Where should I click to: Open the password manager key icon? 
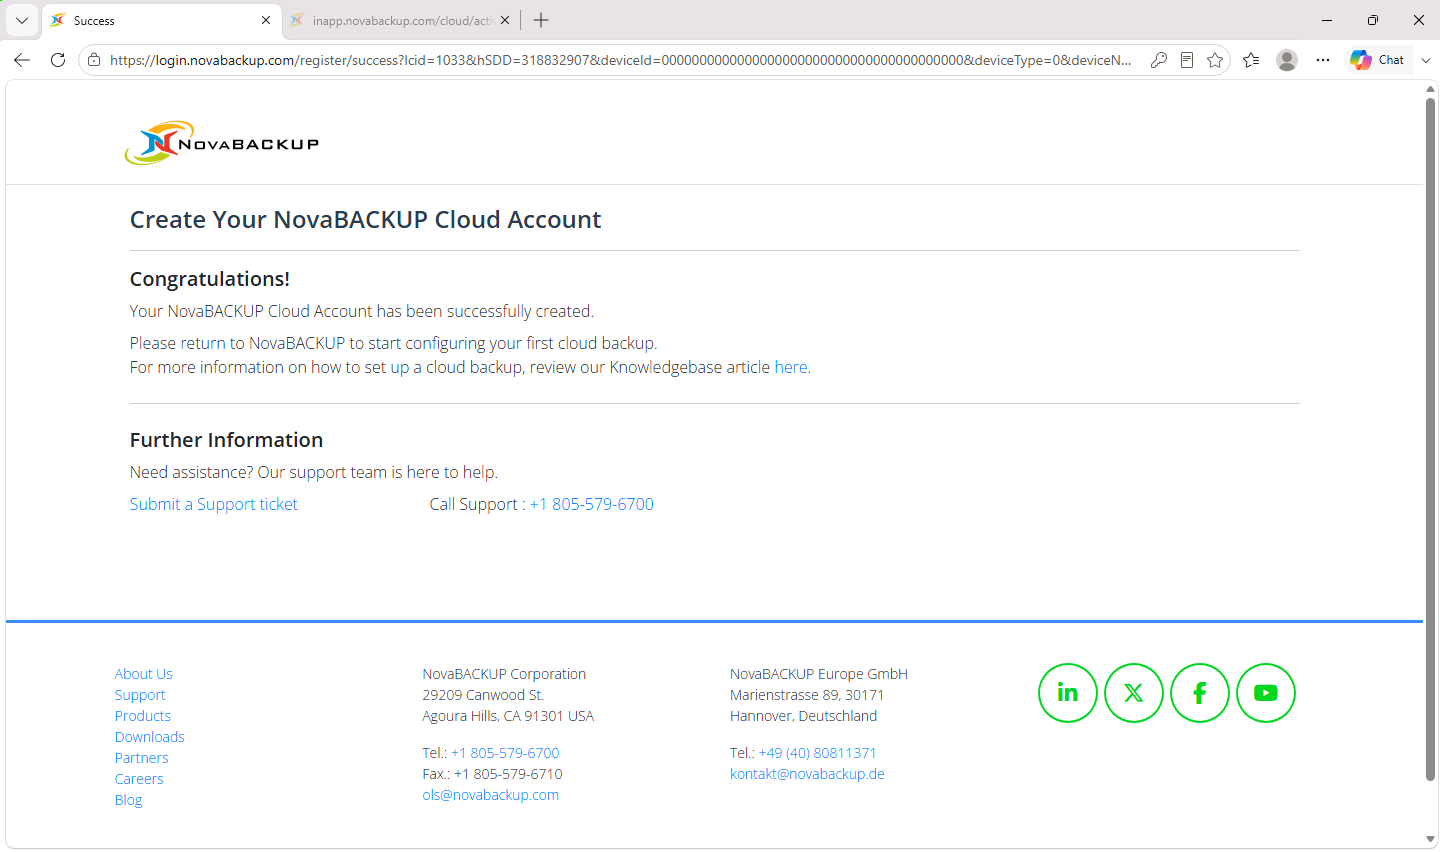(1159, 60)
